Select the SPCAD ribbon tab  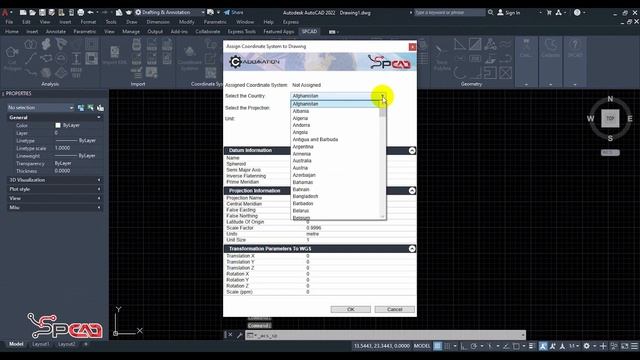click(309, 31)
